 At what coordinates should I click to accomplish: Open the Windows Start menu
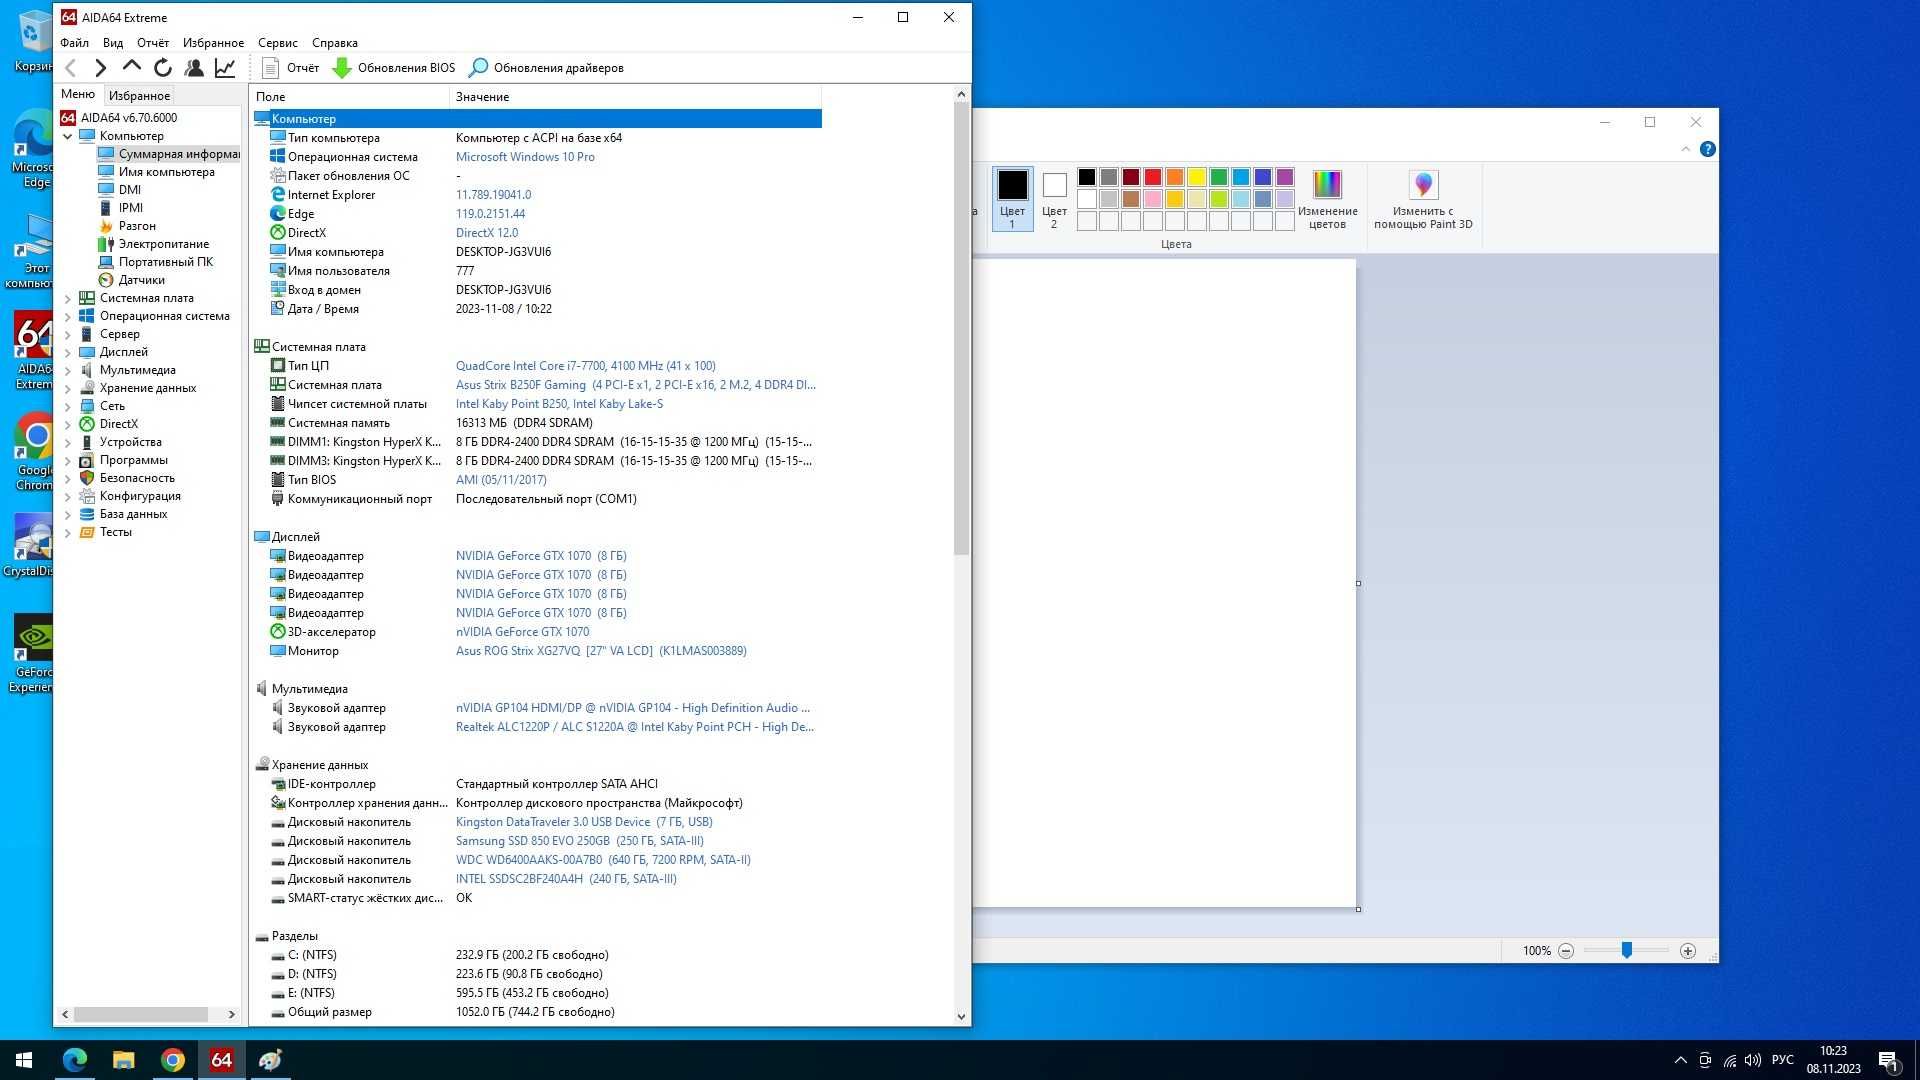24,1060
